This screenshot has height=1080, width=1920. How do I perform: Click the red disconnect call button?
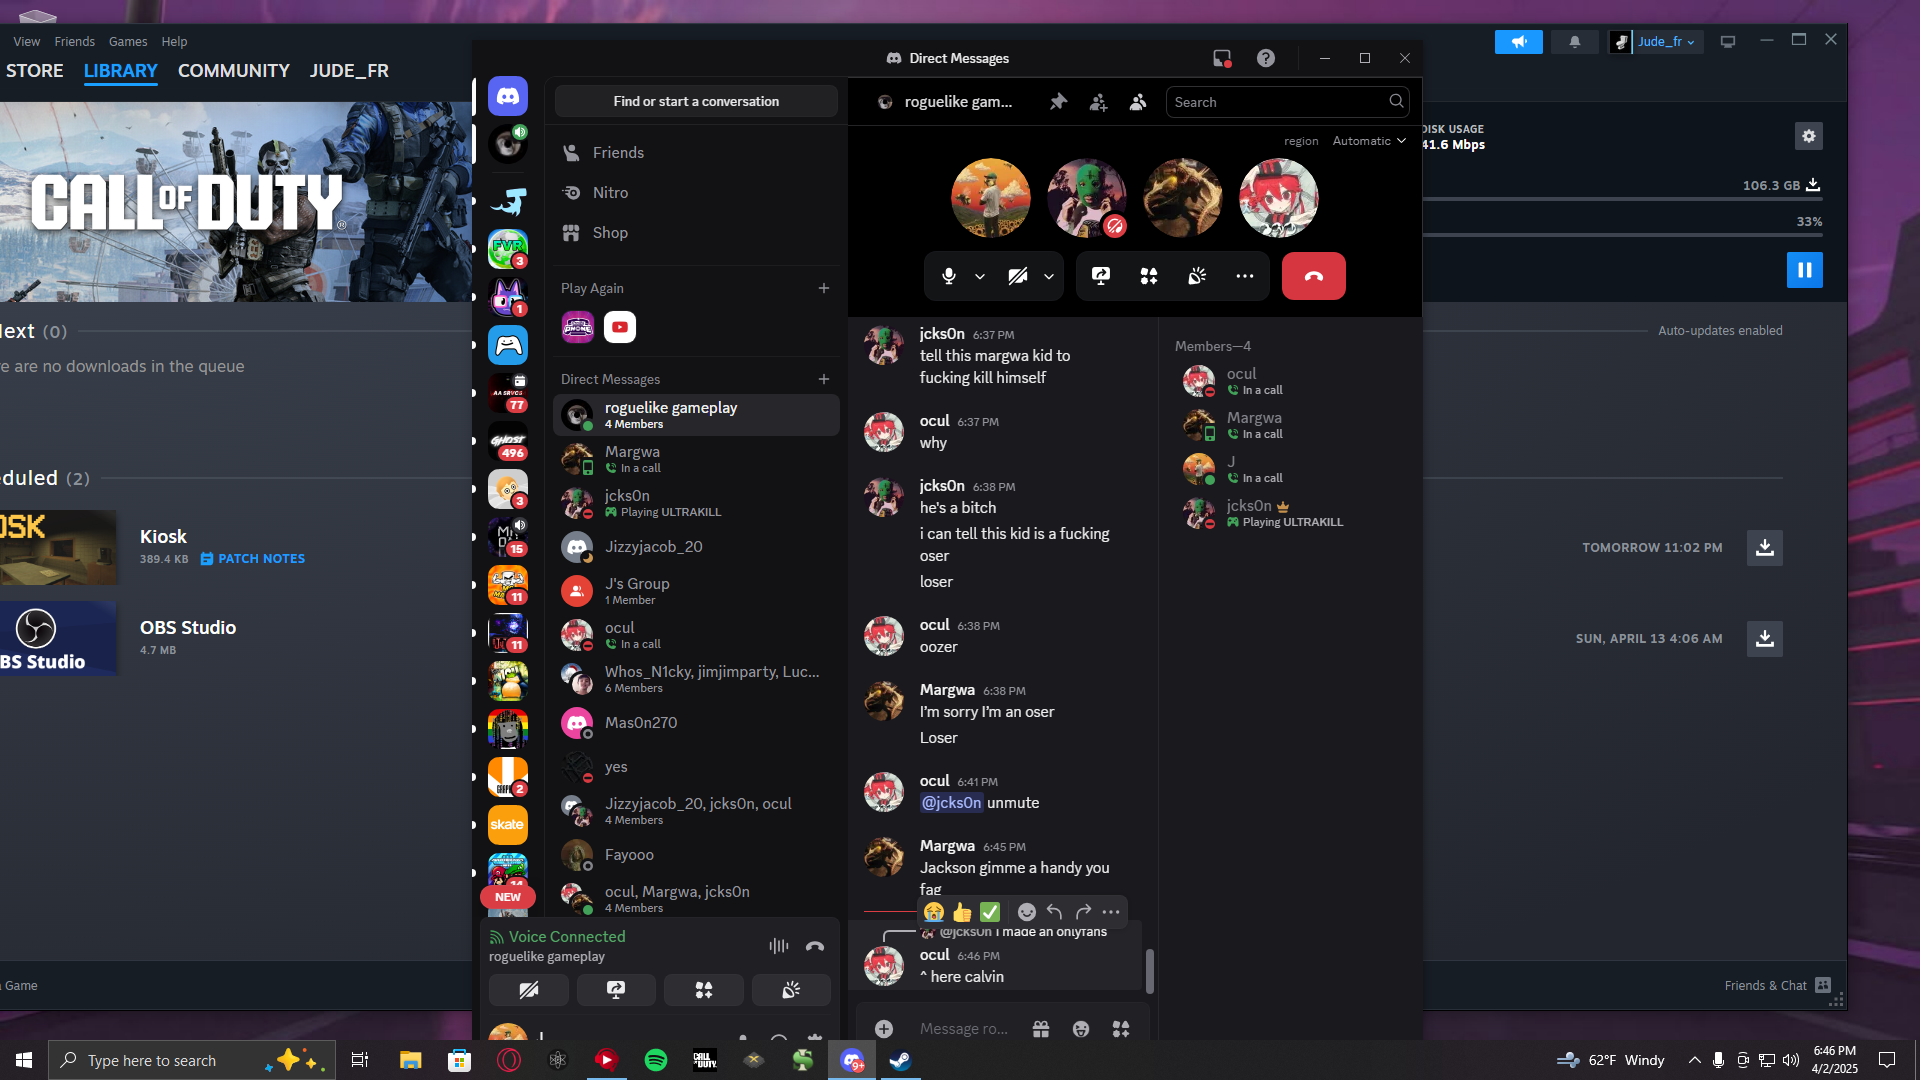[1313, 276]
